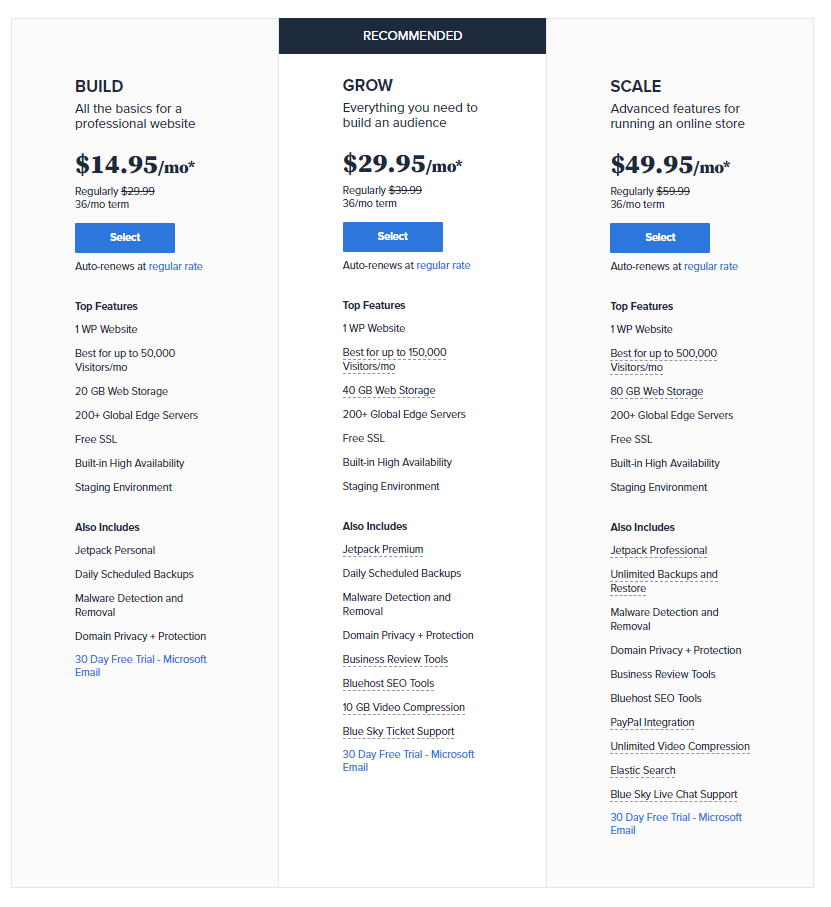Image resolution: width=831 pixels, height=907 pixels.
Task: Select the GROW plan button
Action: [393, 237]
